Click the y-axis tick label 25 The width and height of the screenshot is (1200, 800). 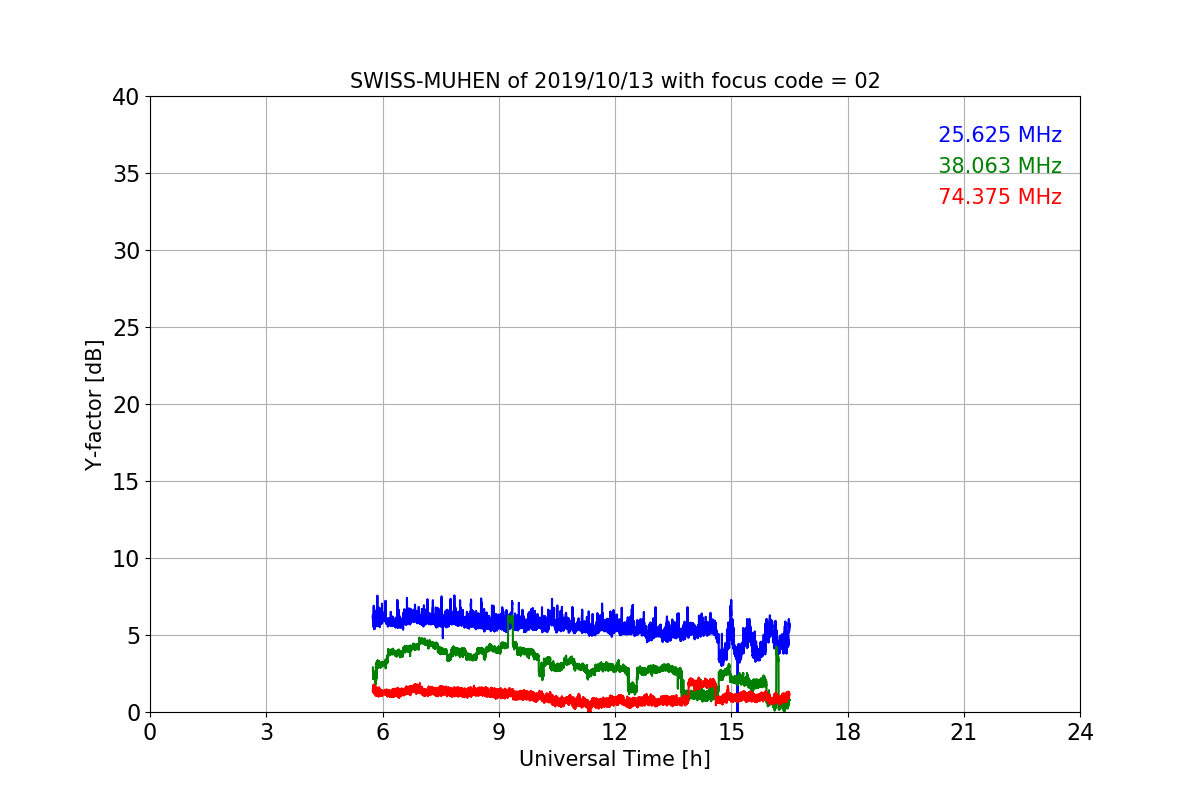pos(125,328)
